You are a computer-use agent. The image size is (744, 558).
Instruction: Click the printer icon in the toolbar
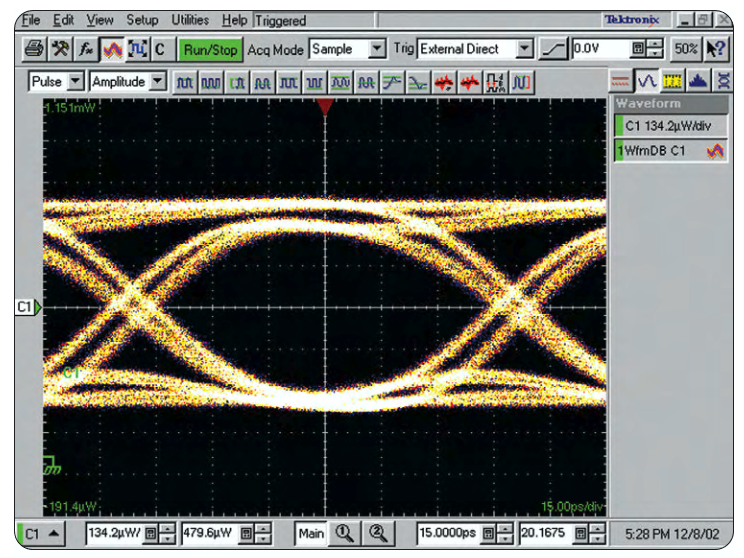click(34, 49)
